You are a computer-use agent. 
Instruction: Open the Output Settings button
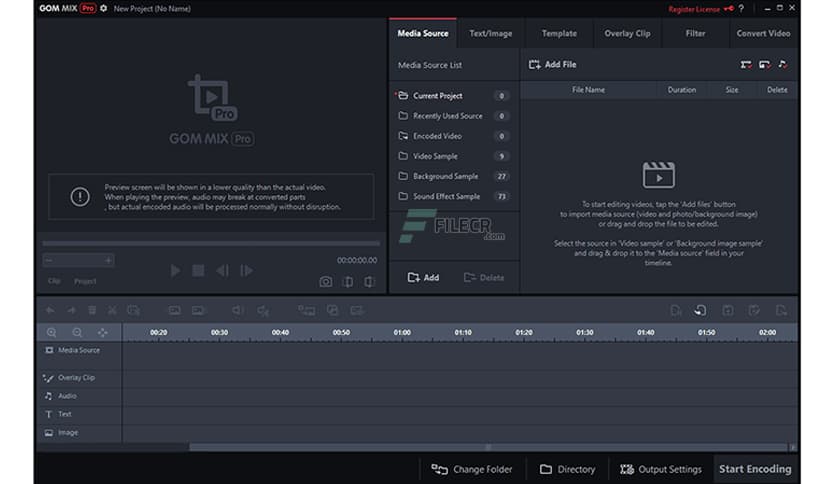661,469
